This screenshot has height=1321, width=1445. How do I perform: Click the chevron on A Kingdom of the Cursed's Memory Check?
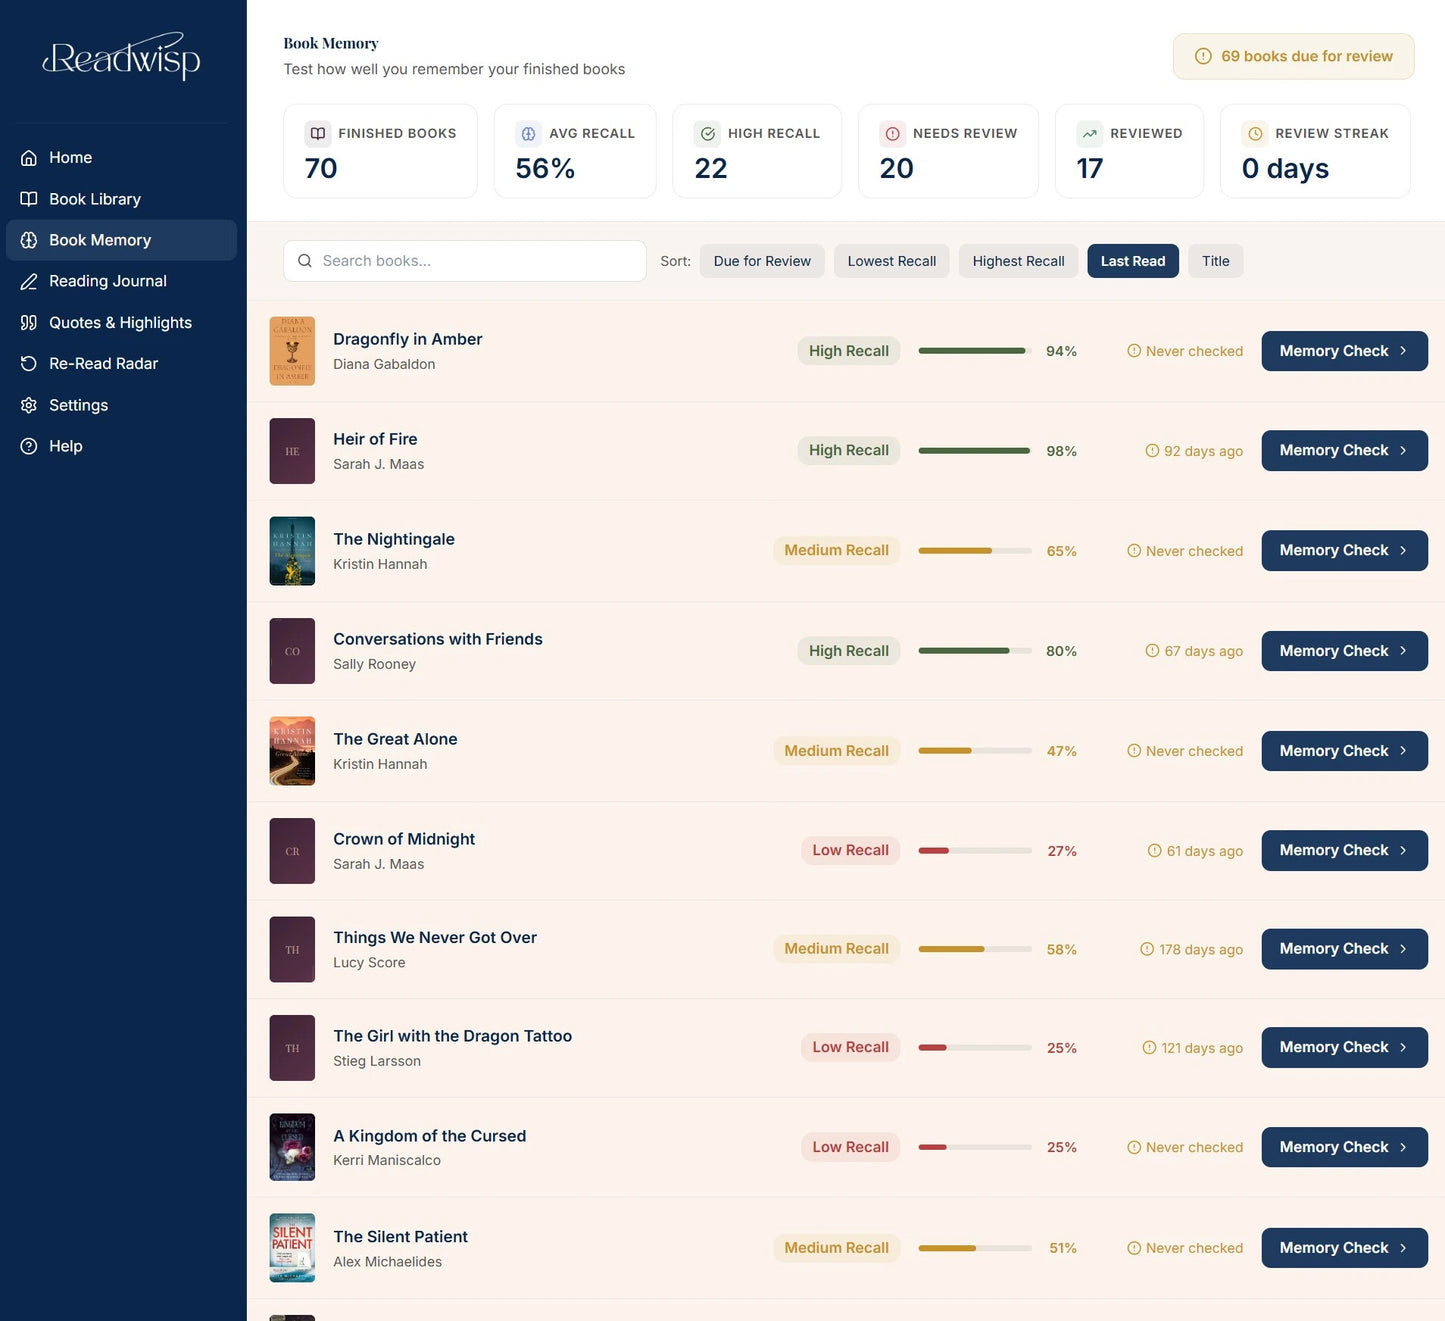[x=1403, y=1148]
